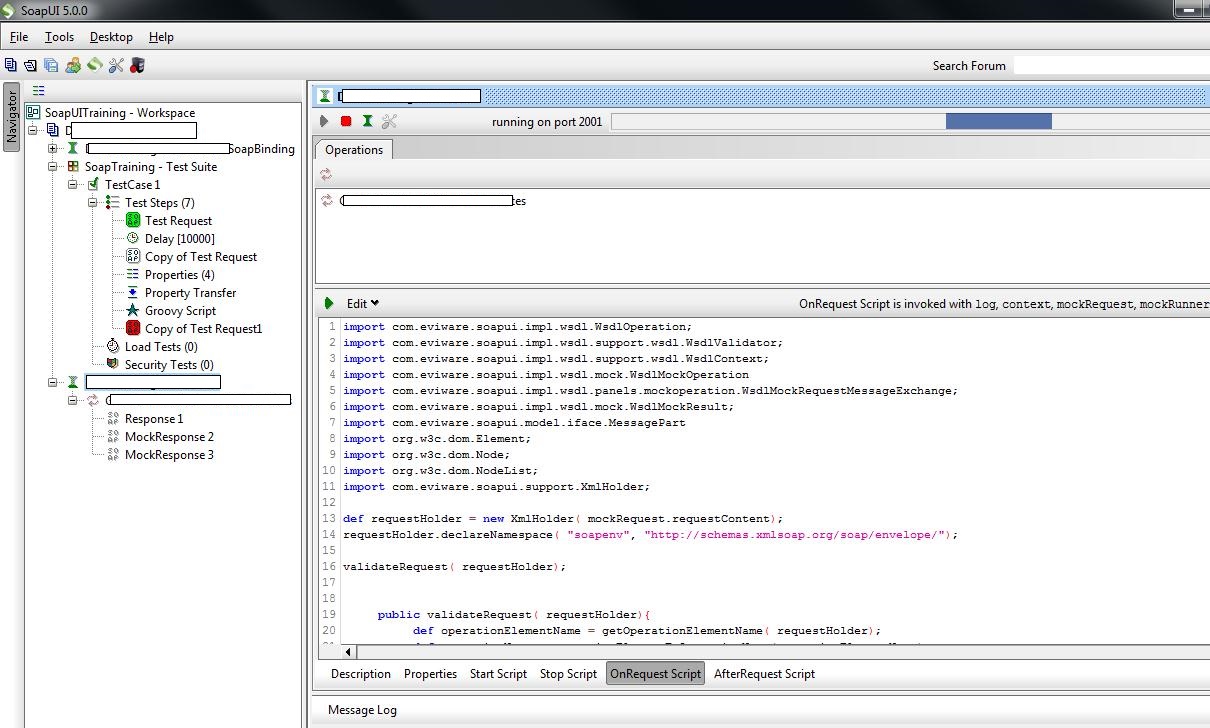
Task: Create a new SOAP project
Action: coord(12,64)
